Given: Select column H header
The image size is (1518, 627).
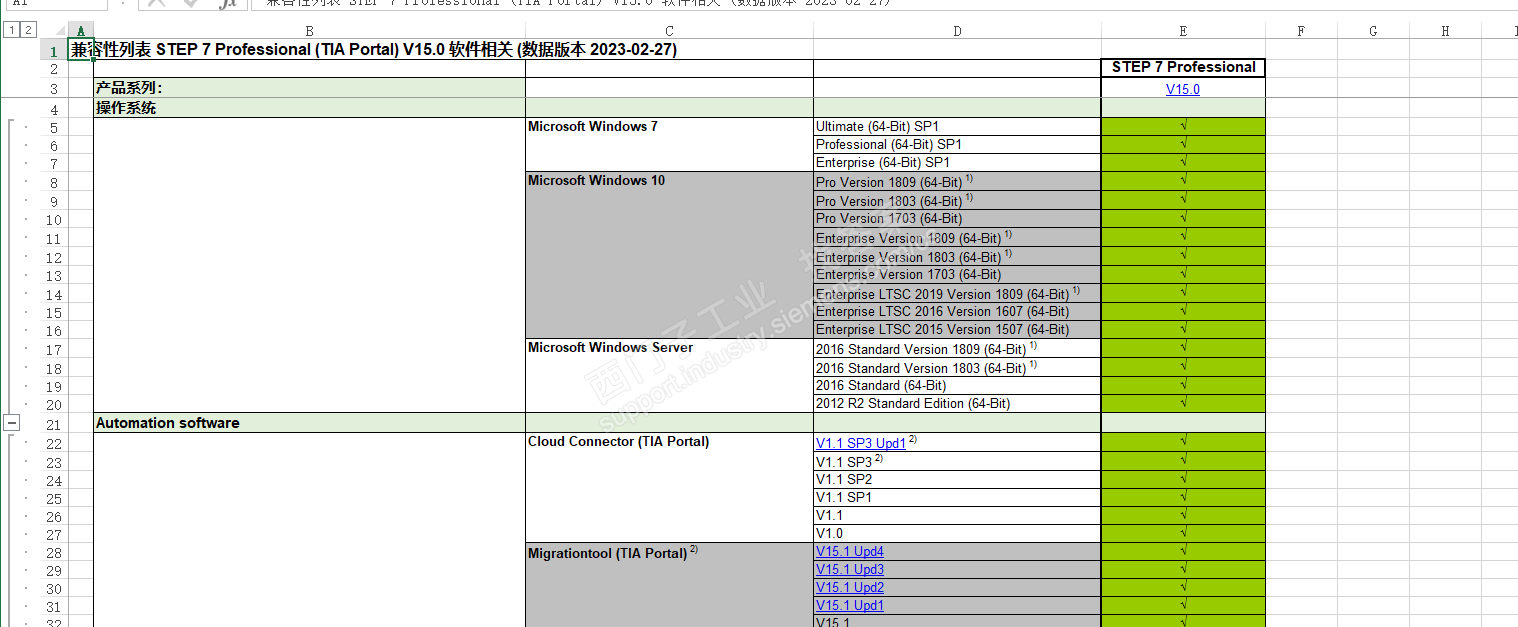Looking at the screenshot, I should click(x=1445, y=31).
